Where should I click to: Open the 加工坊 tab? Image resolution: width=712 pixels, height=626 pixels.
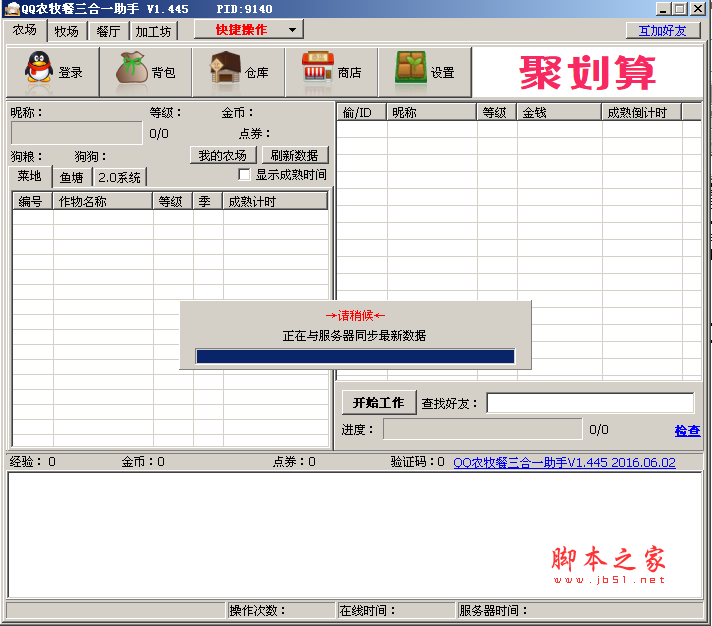(x=153, y=31)
